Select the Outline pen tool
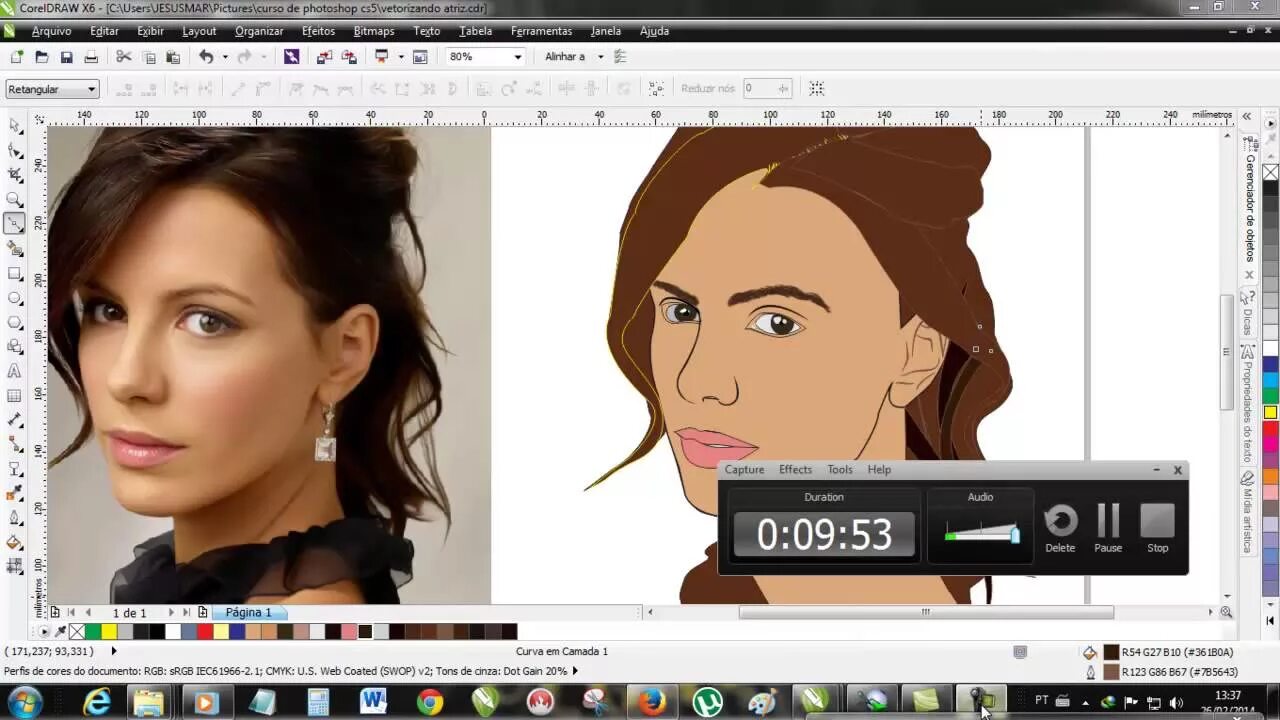Screen dimensions: 1280x720 pos(15,518)
